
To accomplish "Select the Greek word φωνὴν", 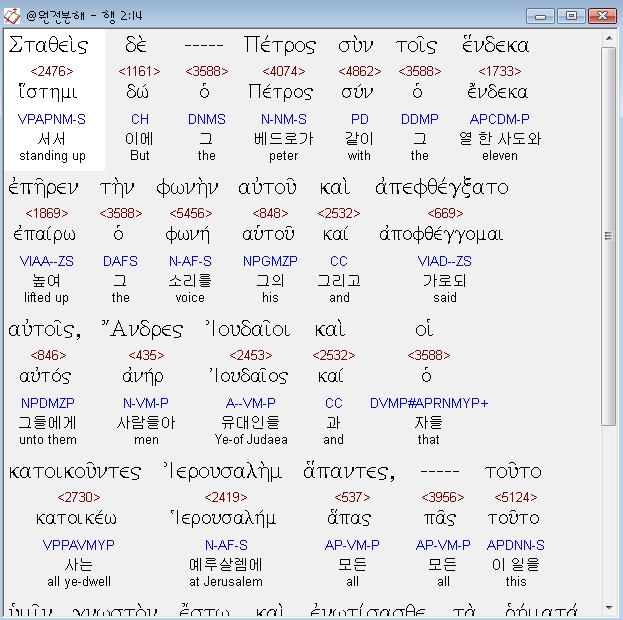I will pyautogui.click(x=187, y=187).
